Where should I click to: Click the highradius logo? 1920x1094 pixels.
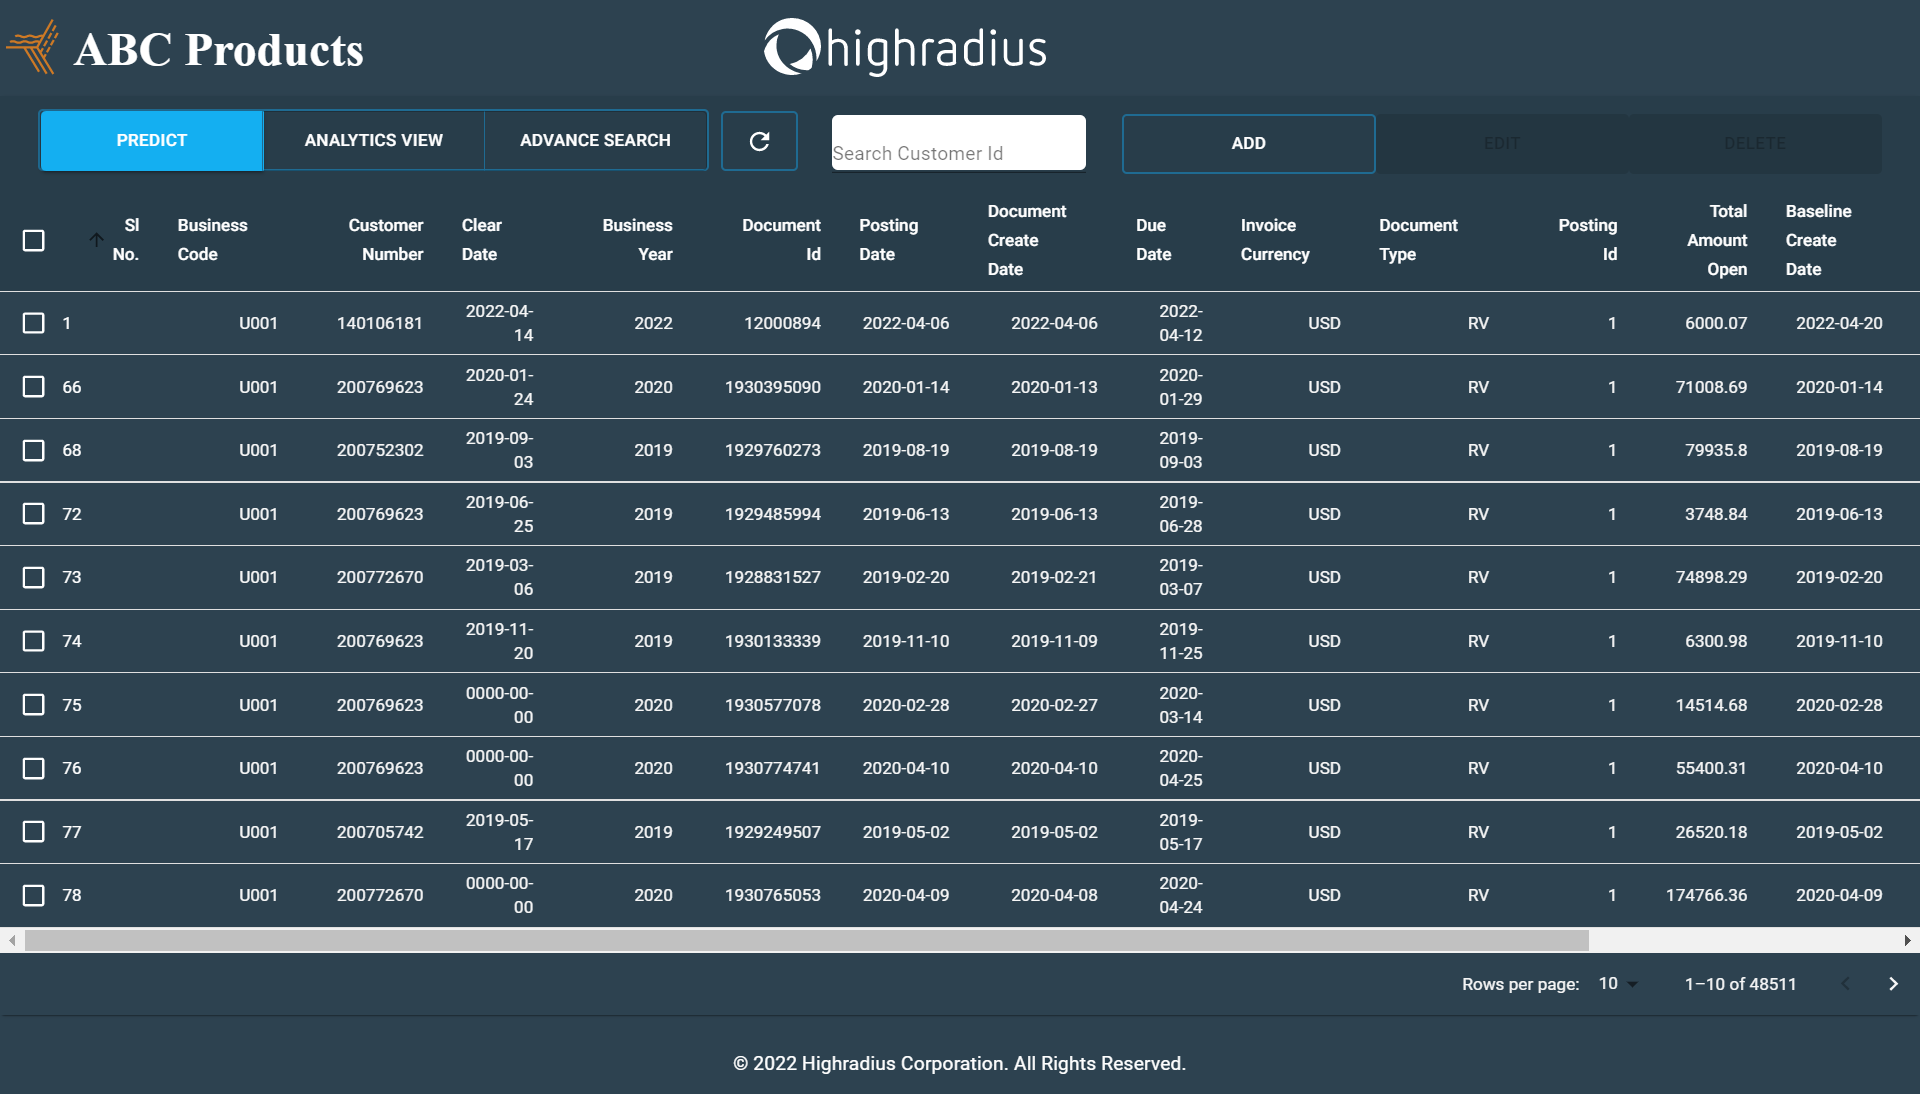(905, 46)
